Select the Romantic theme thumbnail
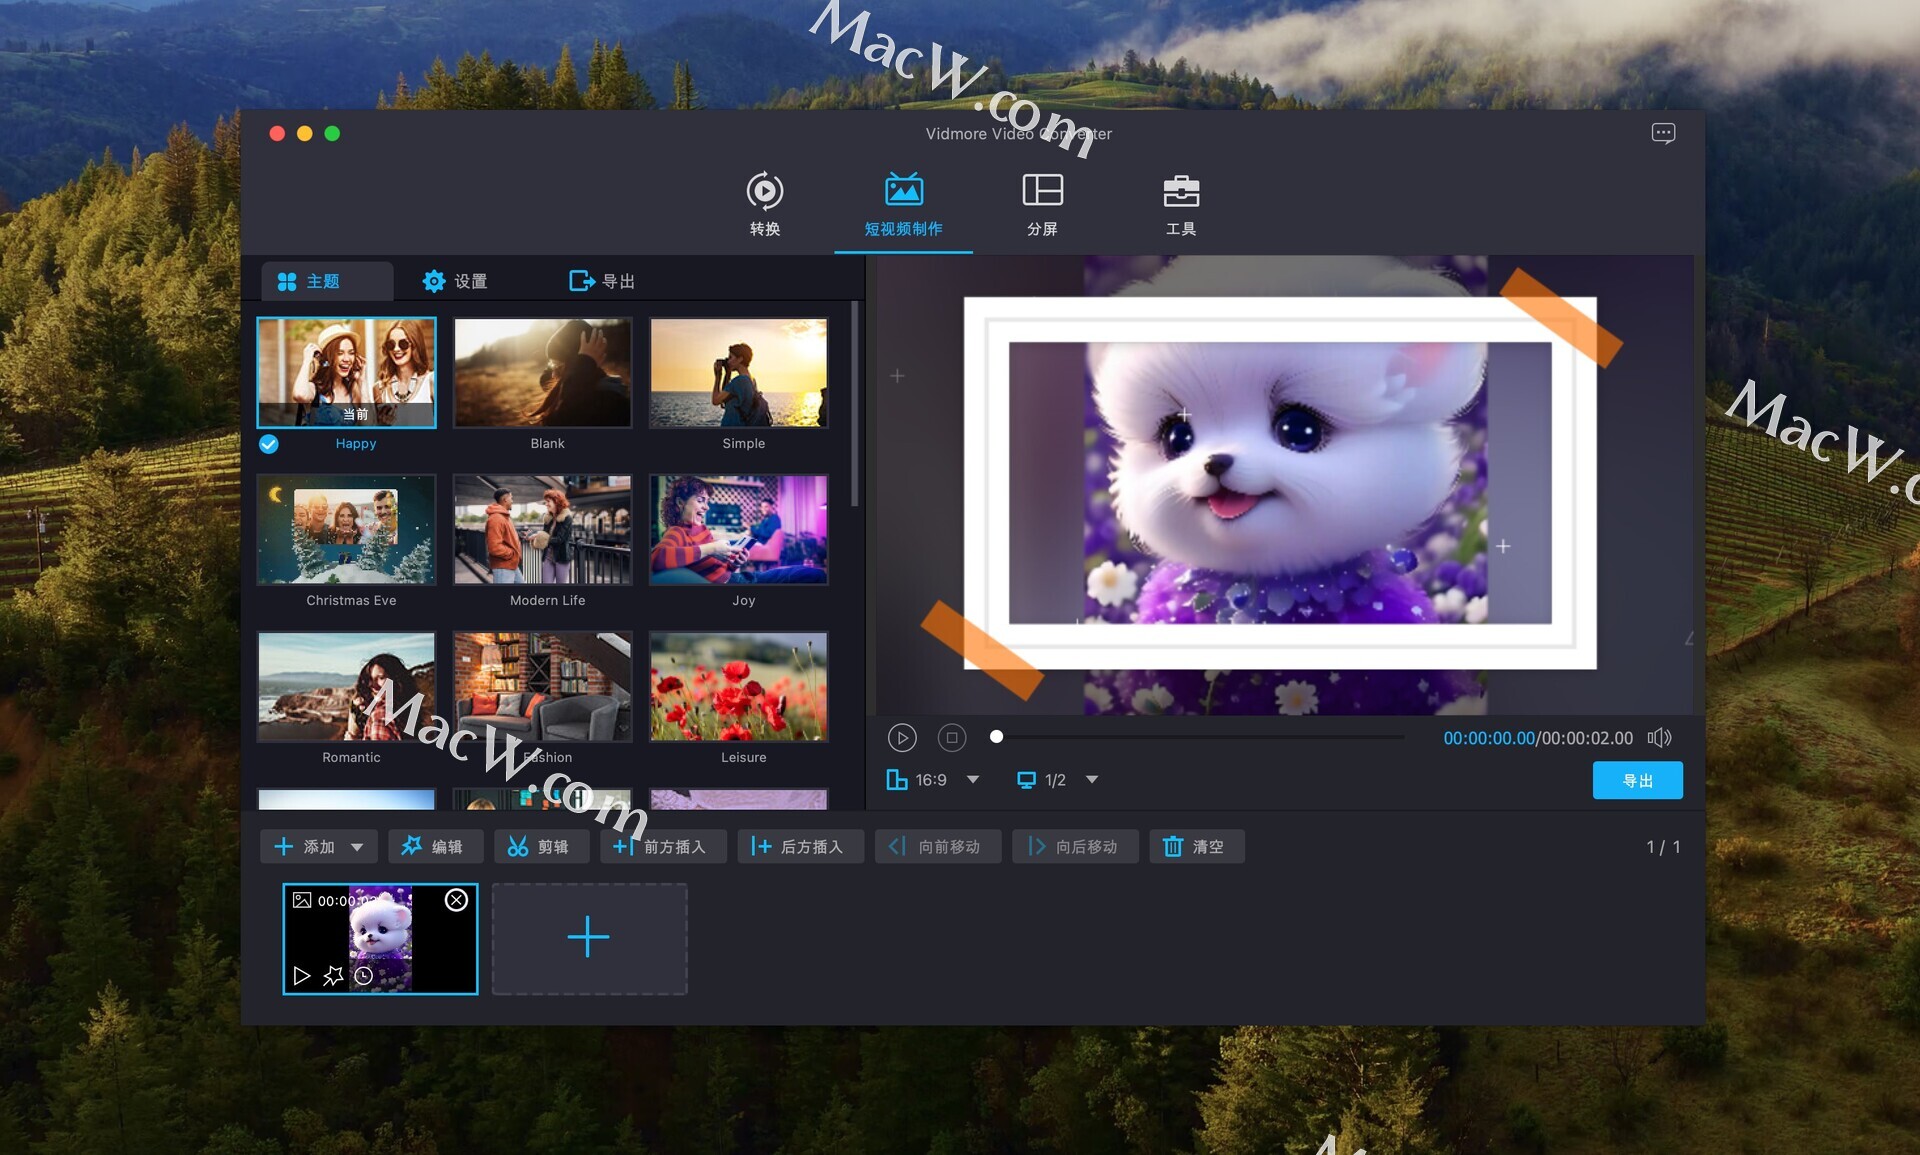 point(346,686)
